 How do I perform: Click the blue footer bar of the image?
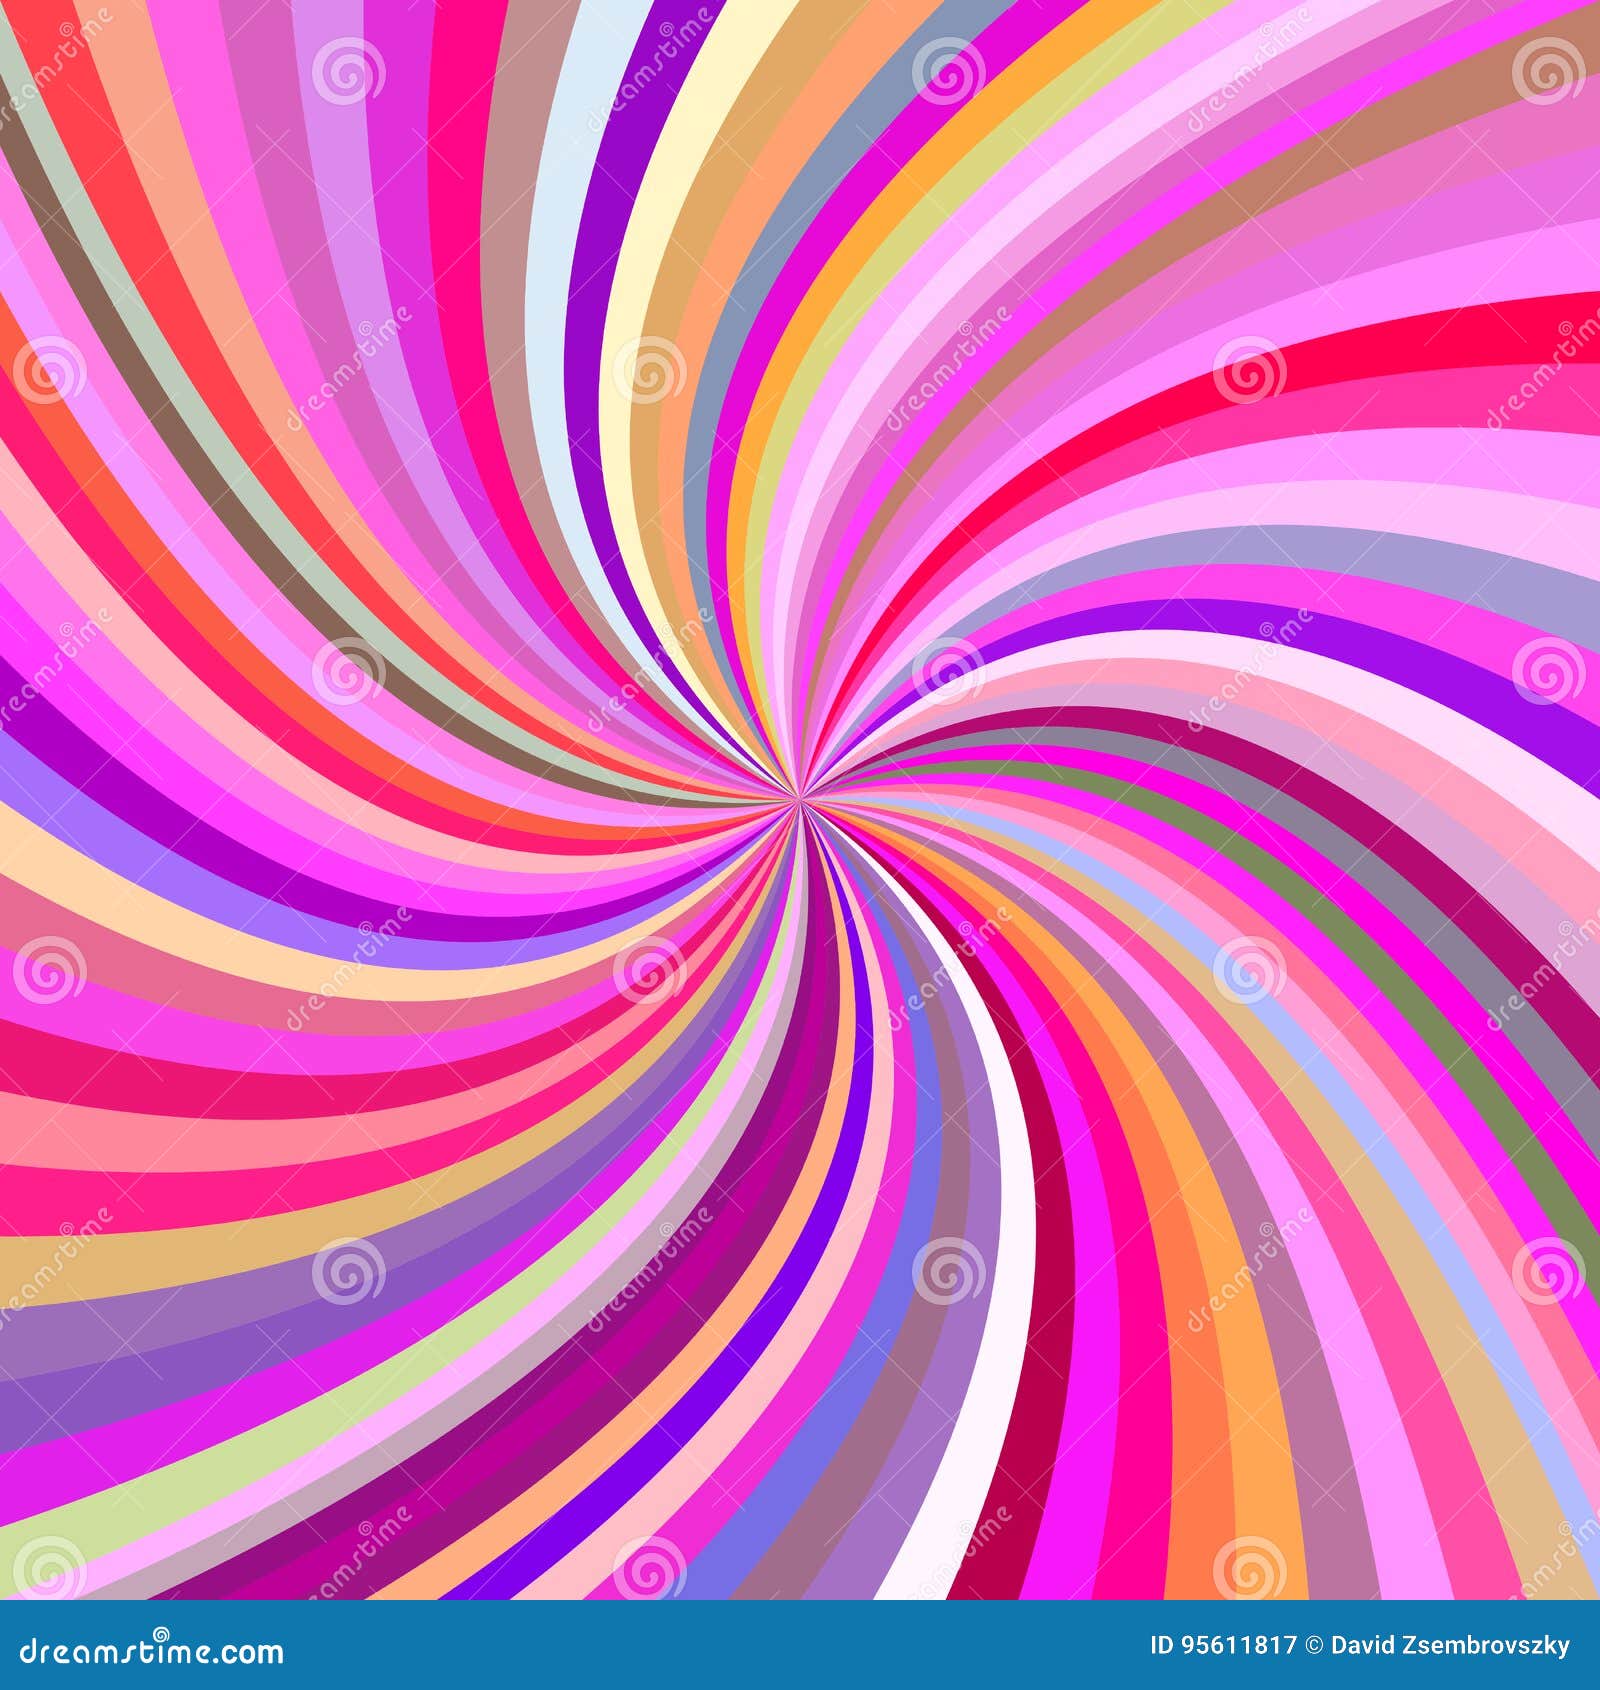click(x=800, y=1645)
